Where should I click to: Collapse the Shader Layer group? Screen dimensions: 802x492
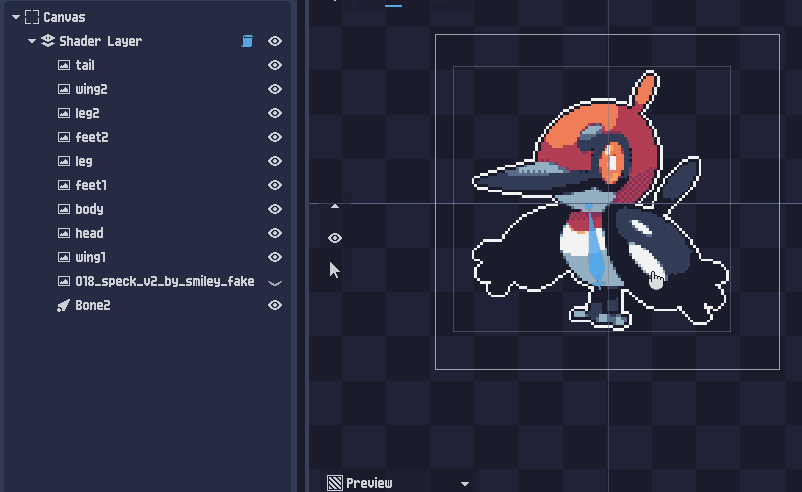click(x=32, y=41)
